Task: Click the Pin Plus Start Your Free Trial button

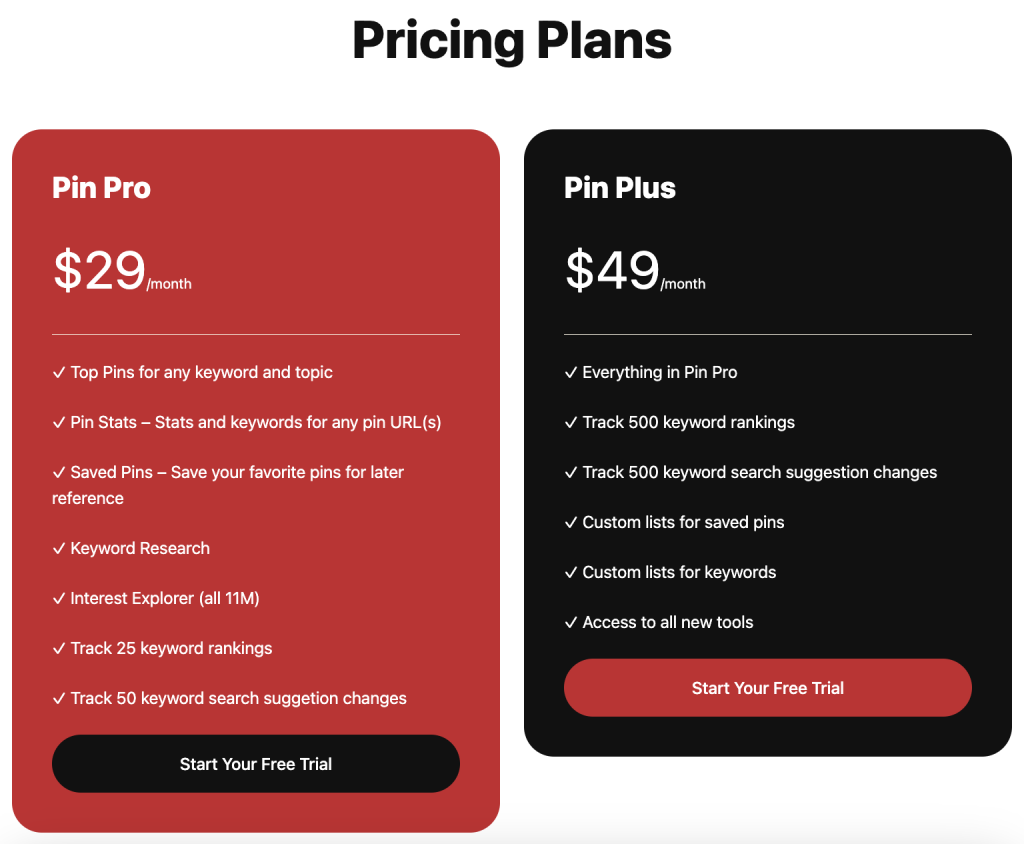Action: (767, 688)
